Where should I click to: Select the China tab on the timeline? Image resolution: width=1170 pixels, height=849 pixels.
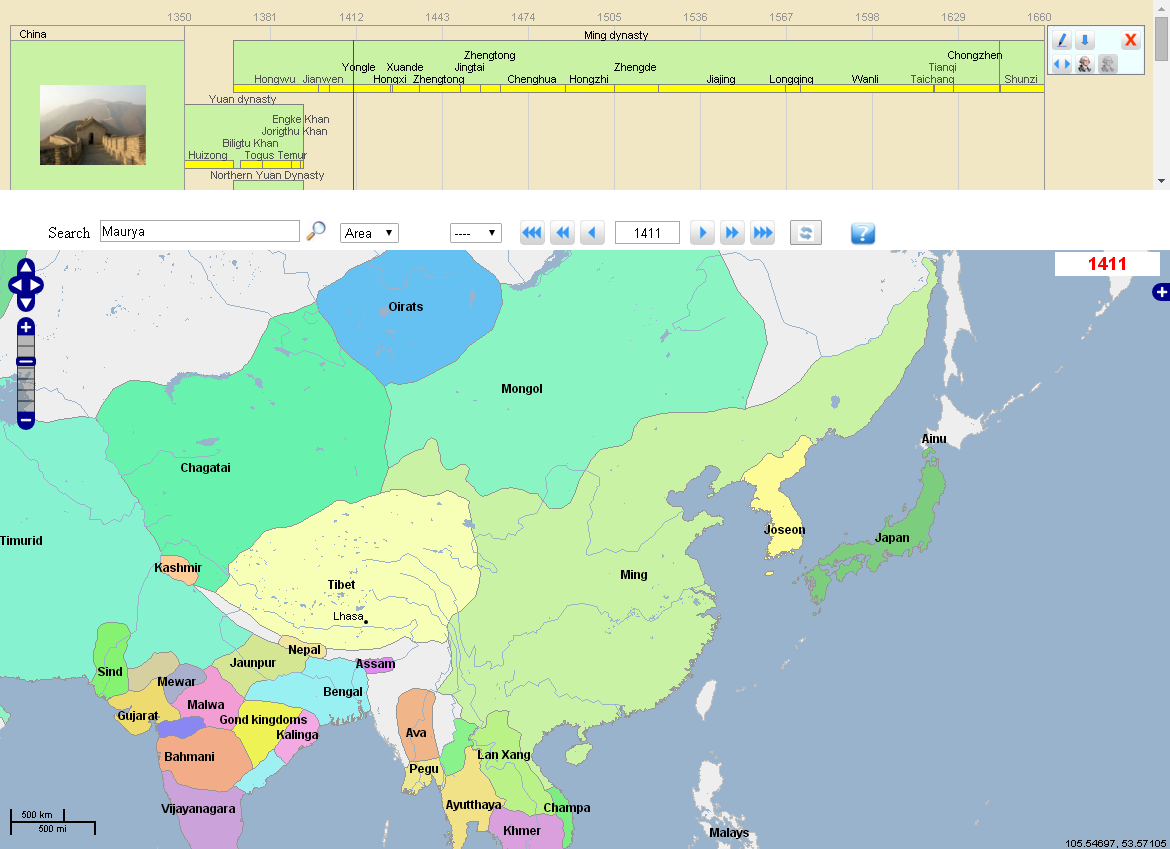32,33
